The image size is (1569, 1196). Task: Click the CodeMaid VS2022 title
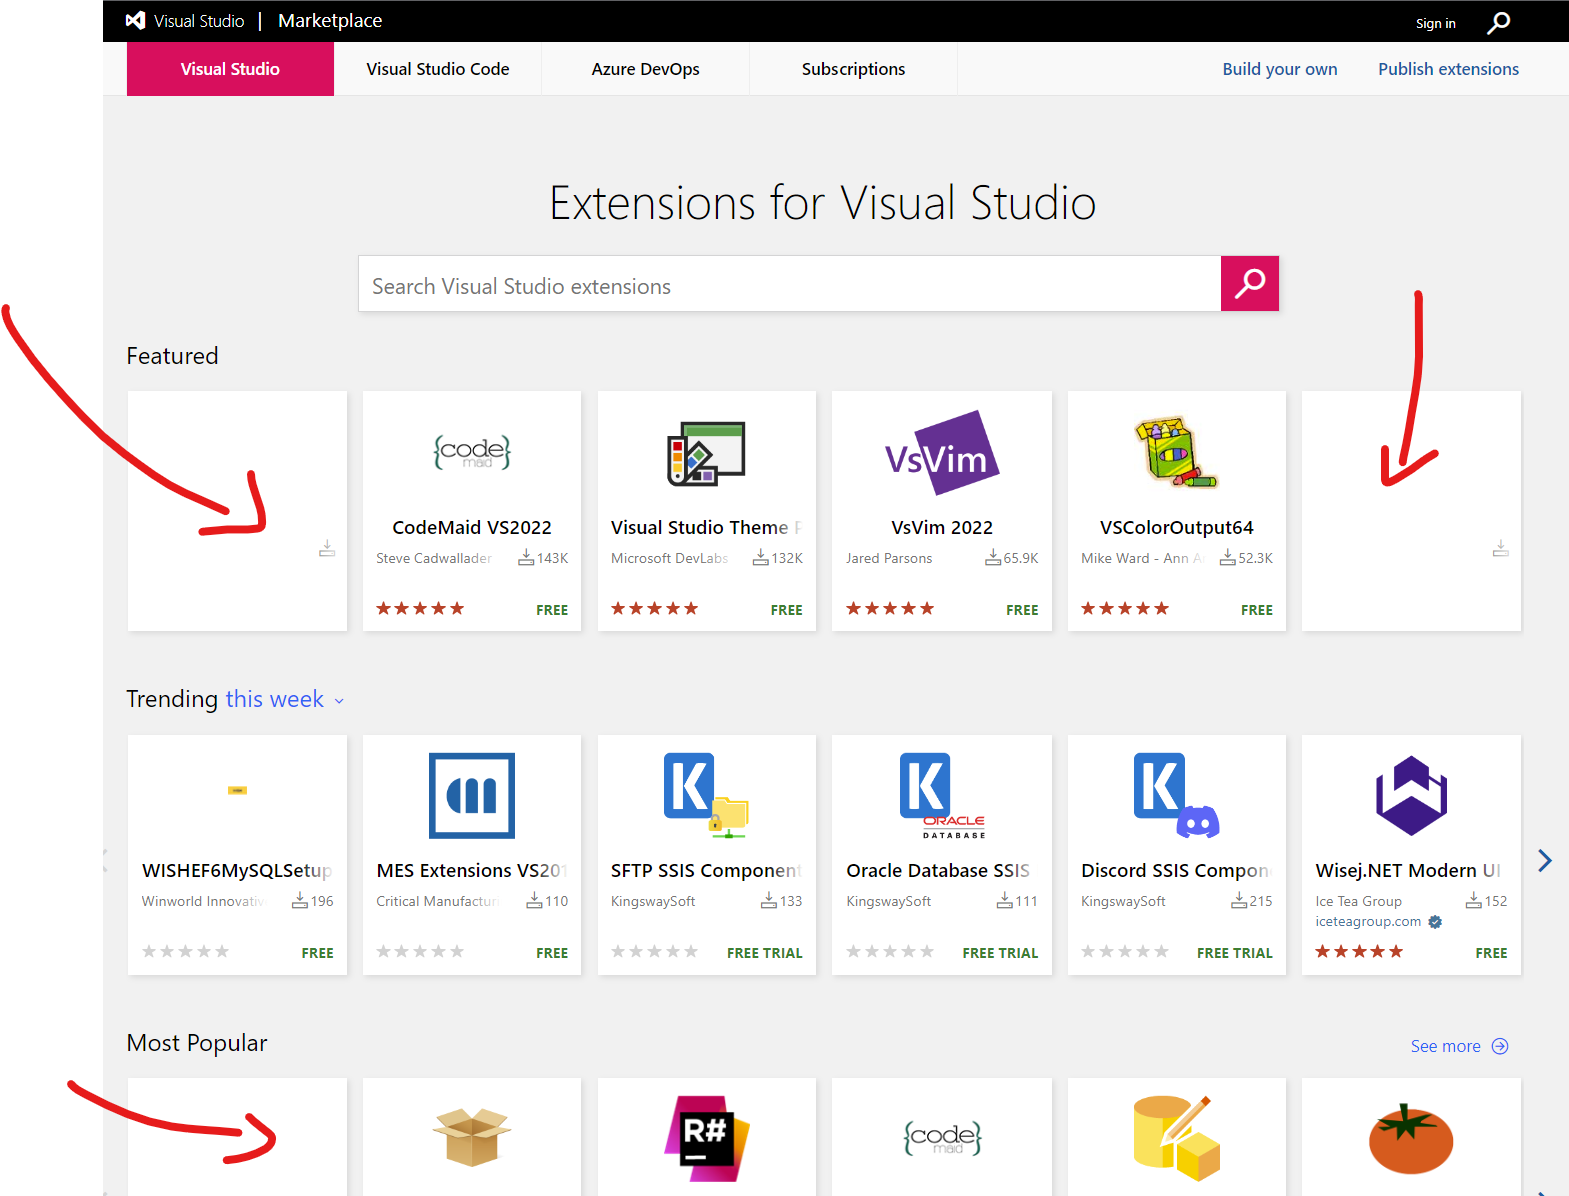pyautogui.click(x=472, y=527)
